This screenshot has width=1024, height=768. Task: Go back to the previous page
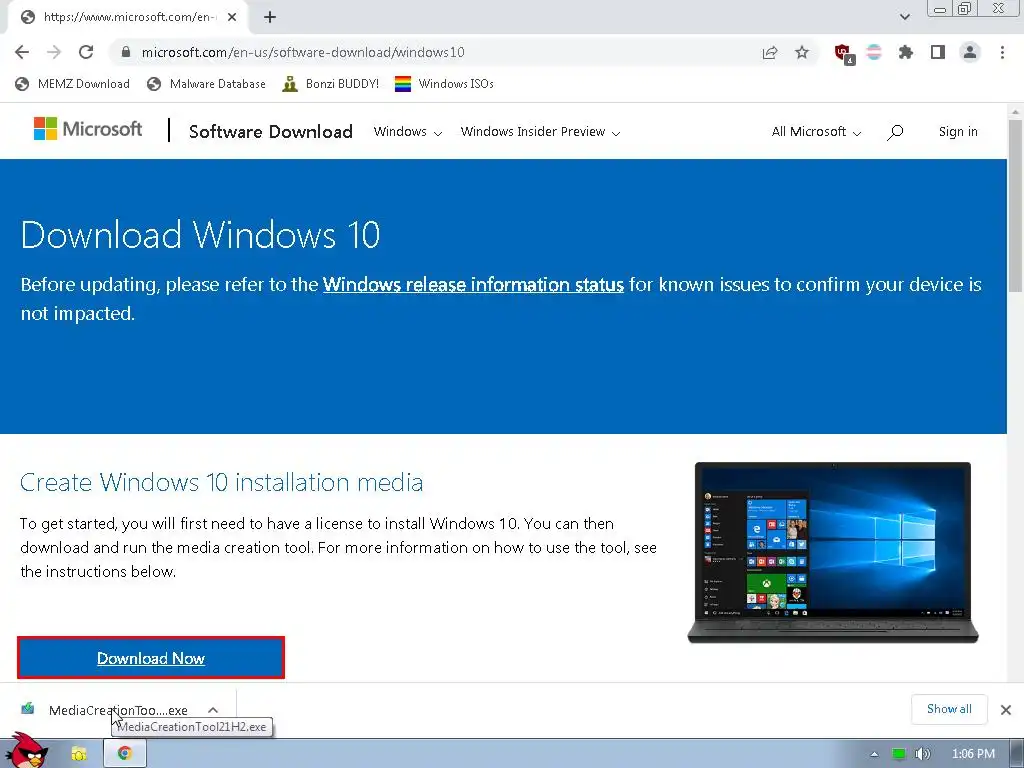tap(22, 52)
